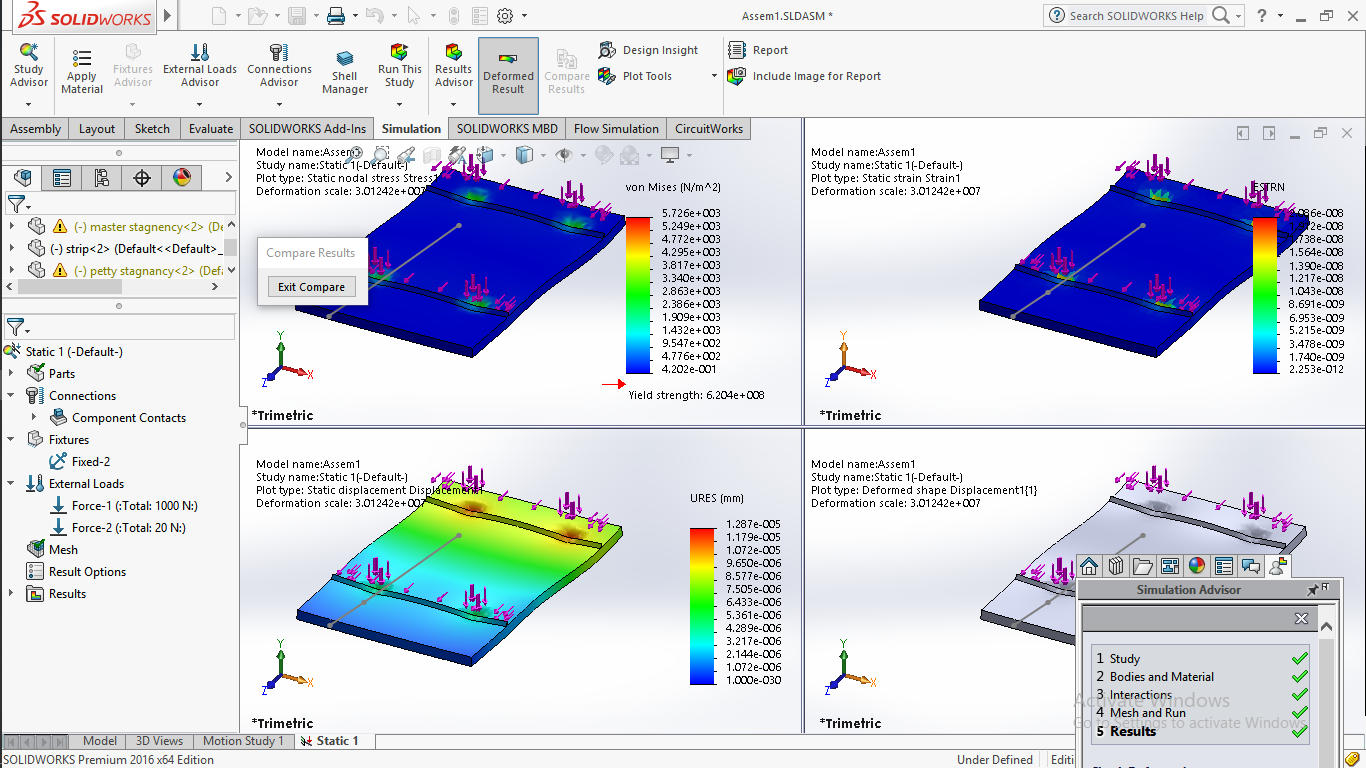The height and width of the screenshot is (768, 1366).
Task: Open the PropertyManager tab
Action: click(62, 178)
